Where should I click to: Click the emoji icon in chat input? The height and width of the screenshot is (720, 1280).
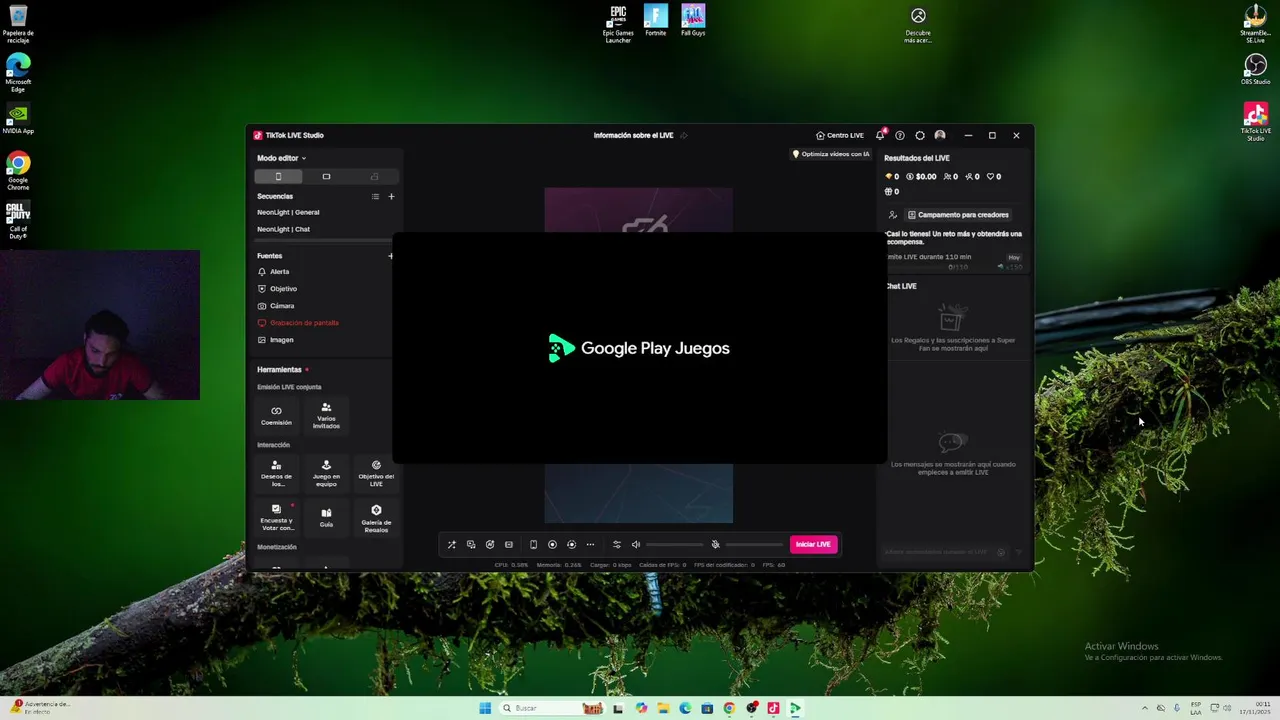coord(1001,552)
